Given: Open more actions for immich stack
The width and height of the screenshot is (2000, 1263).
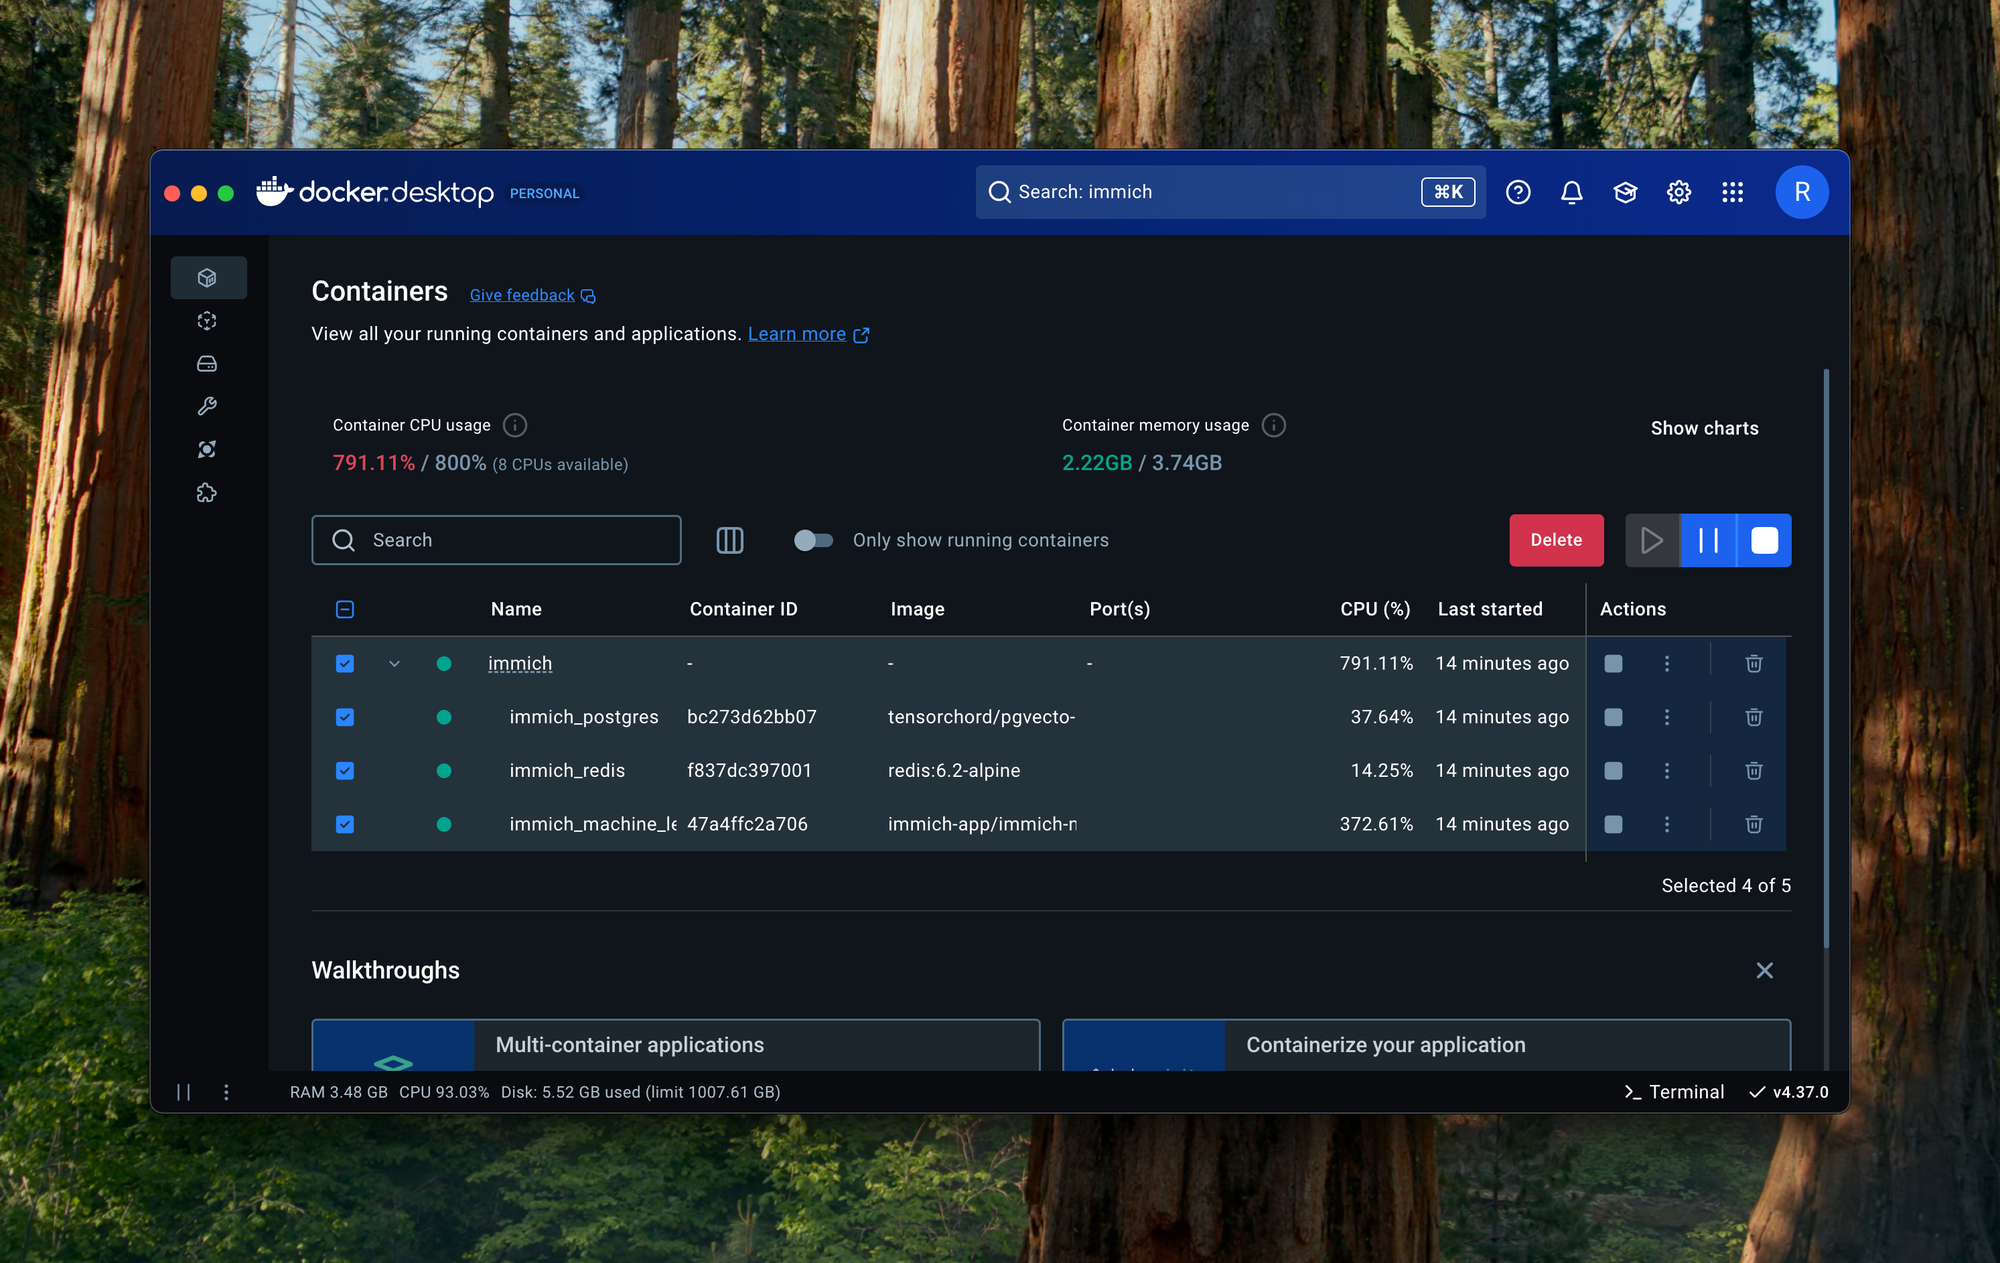Looking at the screenshot, I should [x=1667, y=664].
